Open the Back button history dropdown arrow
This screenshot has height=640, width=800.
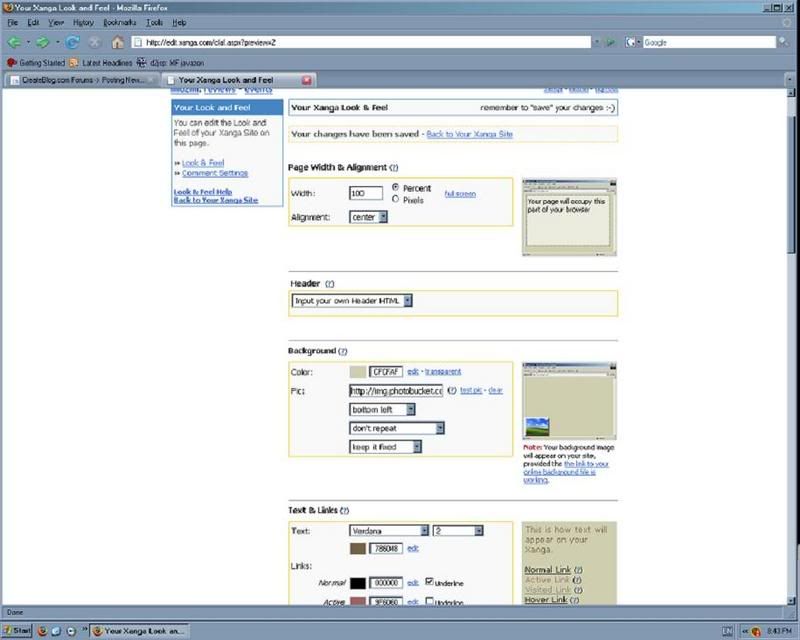(28, 42)
